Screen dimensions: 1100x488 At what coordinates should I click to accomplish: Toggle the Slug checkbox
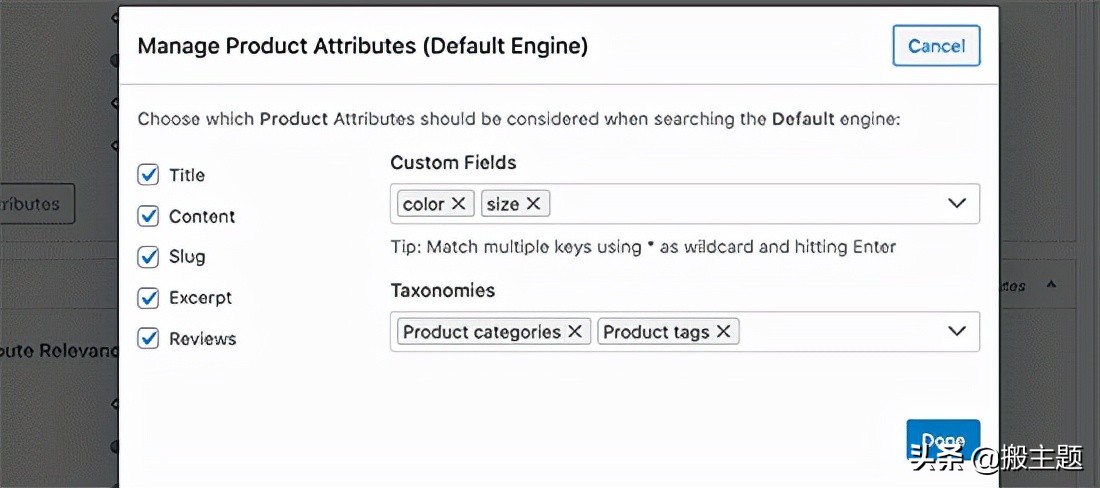click(x=148, y=257)
